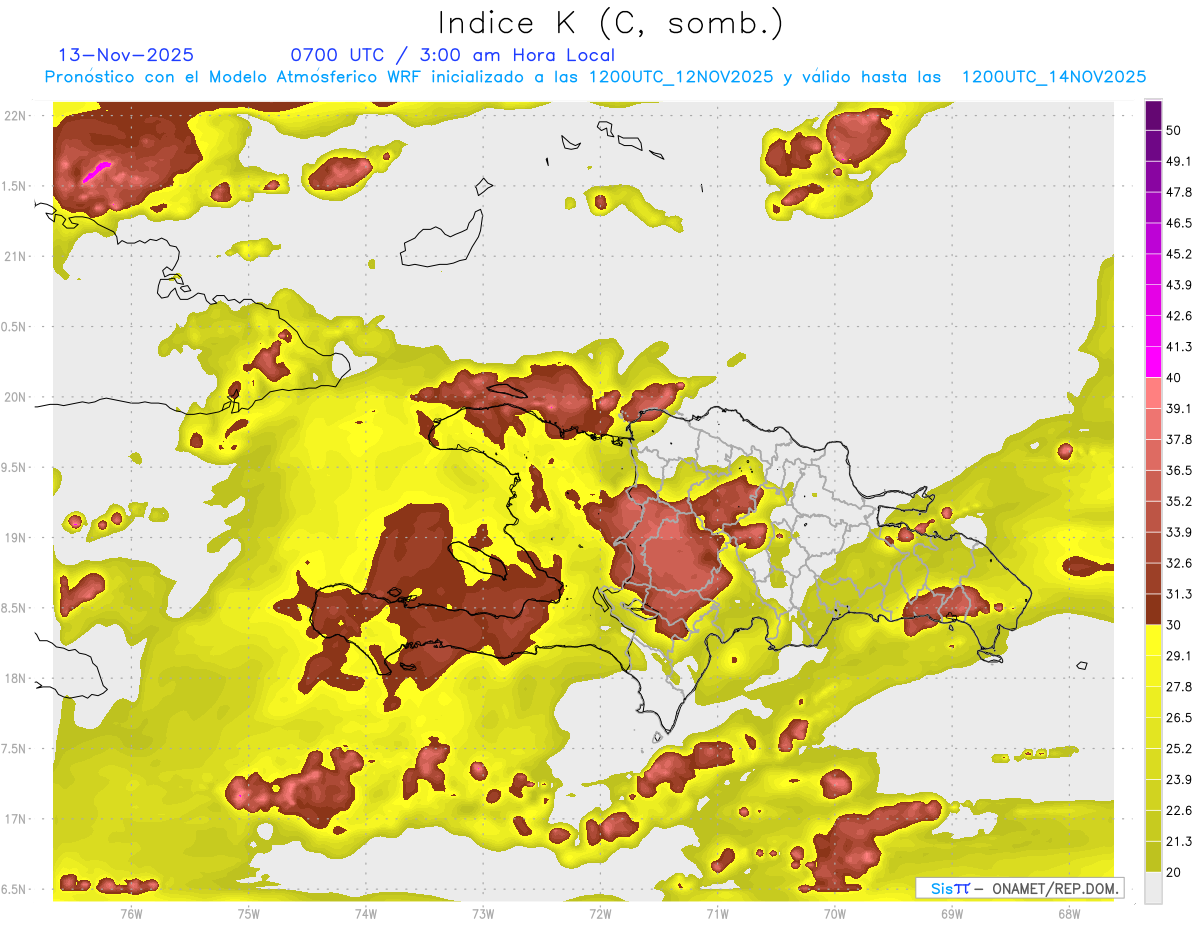
Task: Click the colorbar value '29.1'
Action: [1179, 656]
